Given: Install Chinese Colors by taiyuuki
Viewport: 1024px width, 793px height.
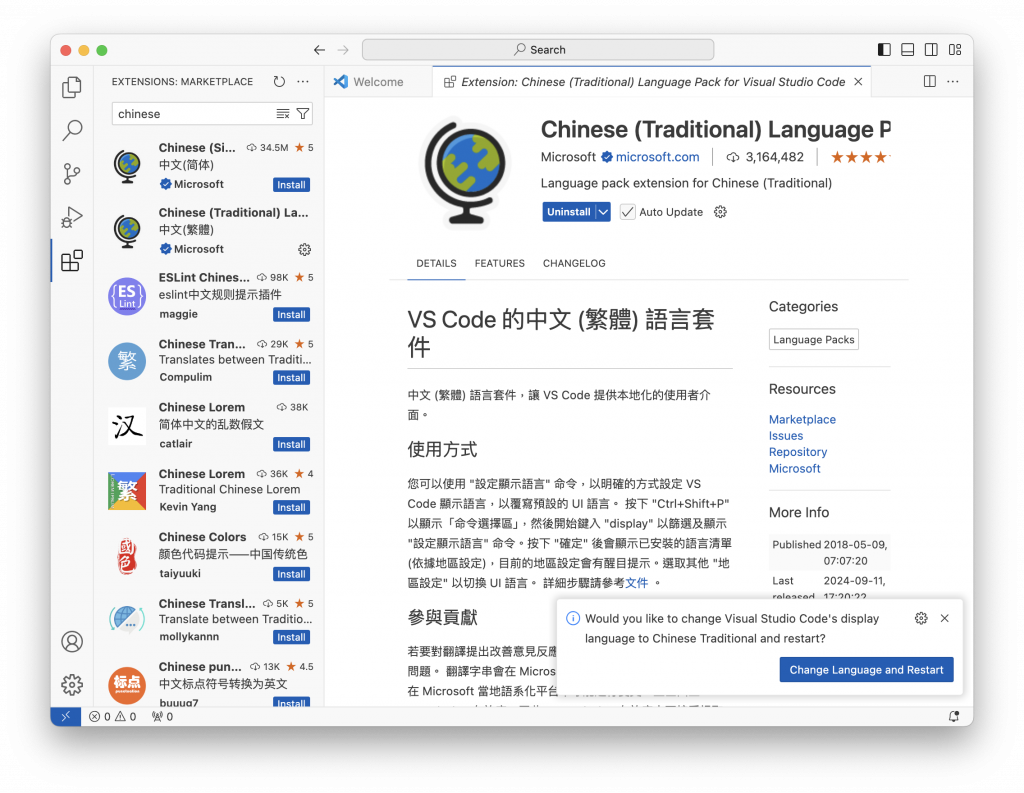Looking at the screenshot, I should tap(291, 574).
